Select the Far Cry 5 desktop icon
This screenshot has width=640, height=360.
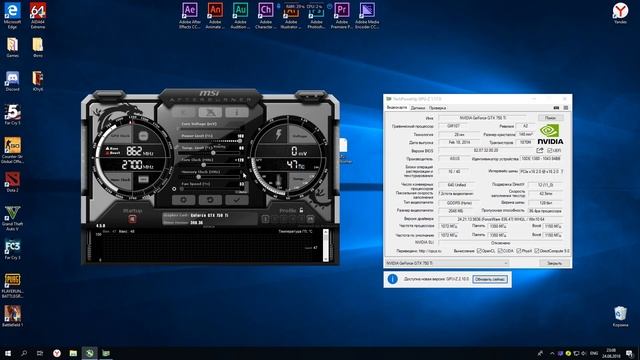coord(13,114)
